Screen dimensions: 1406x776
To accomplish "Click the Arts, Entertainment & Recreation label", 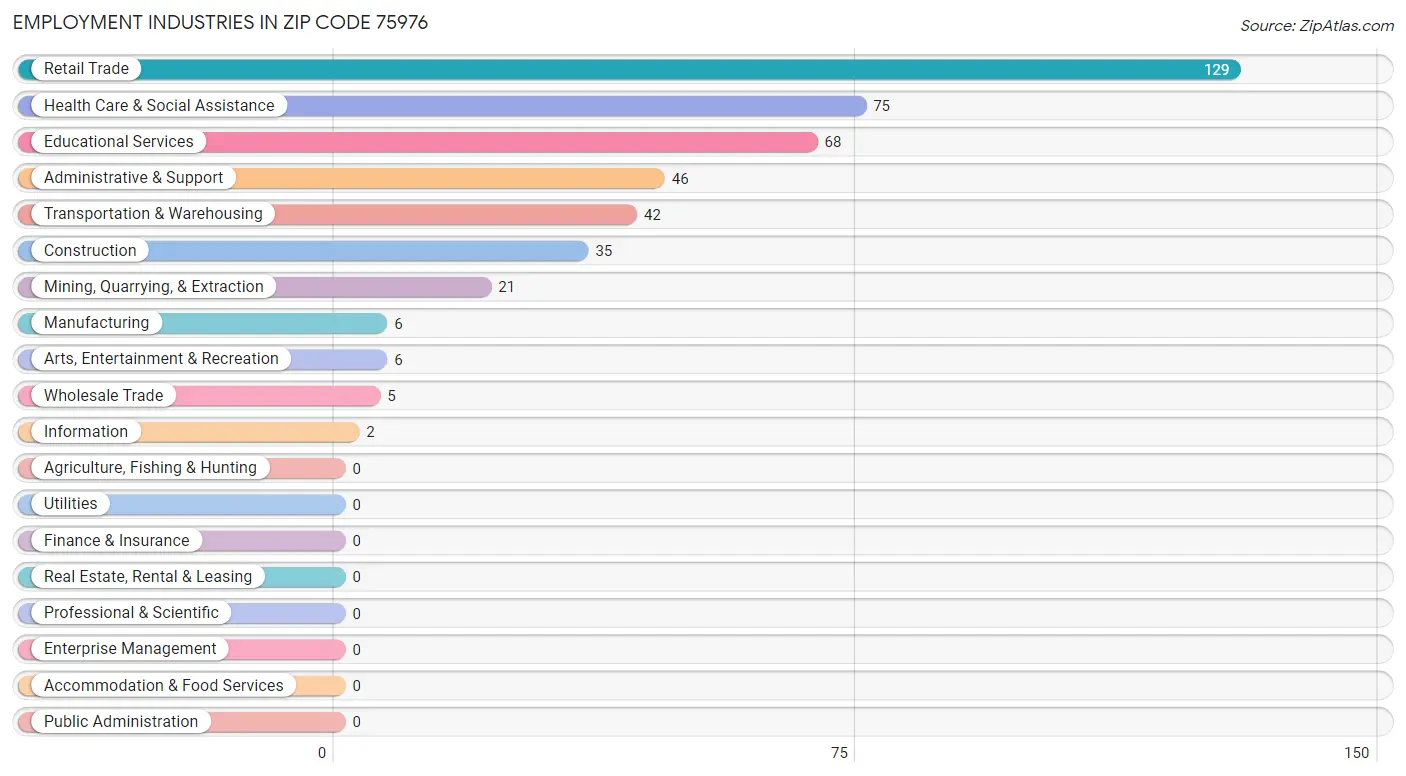I will [161, 358].
